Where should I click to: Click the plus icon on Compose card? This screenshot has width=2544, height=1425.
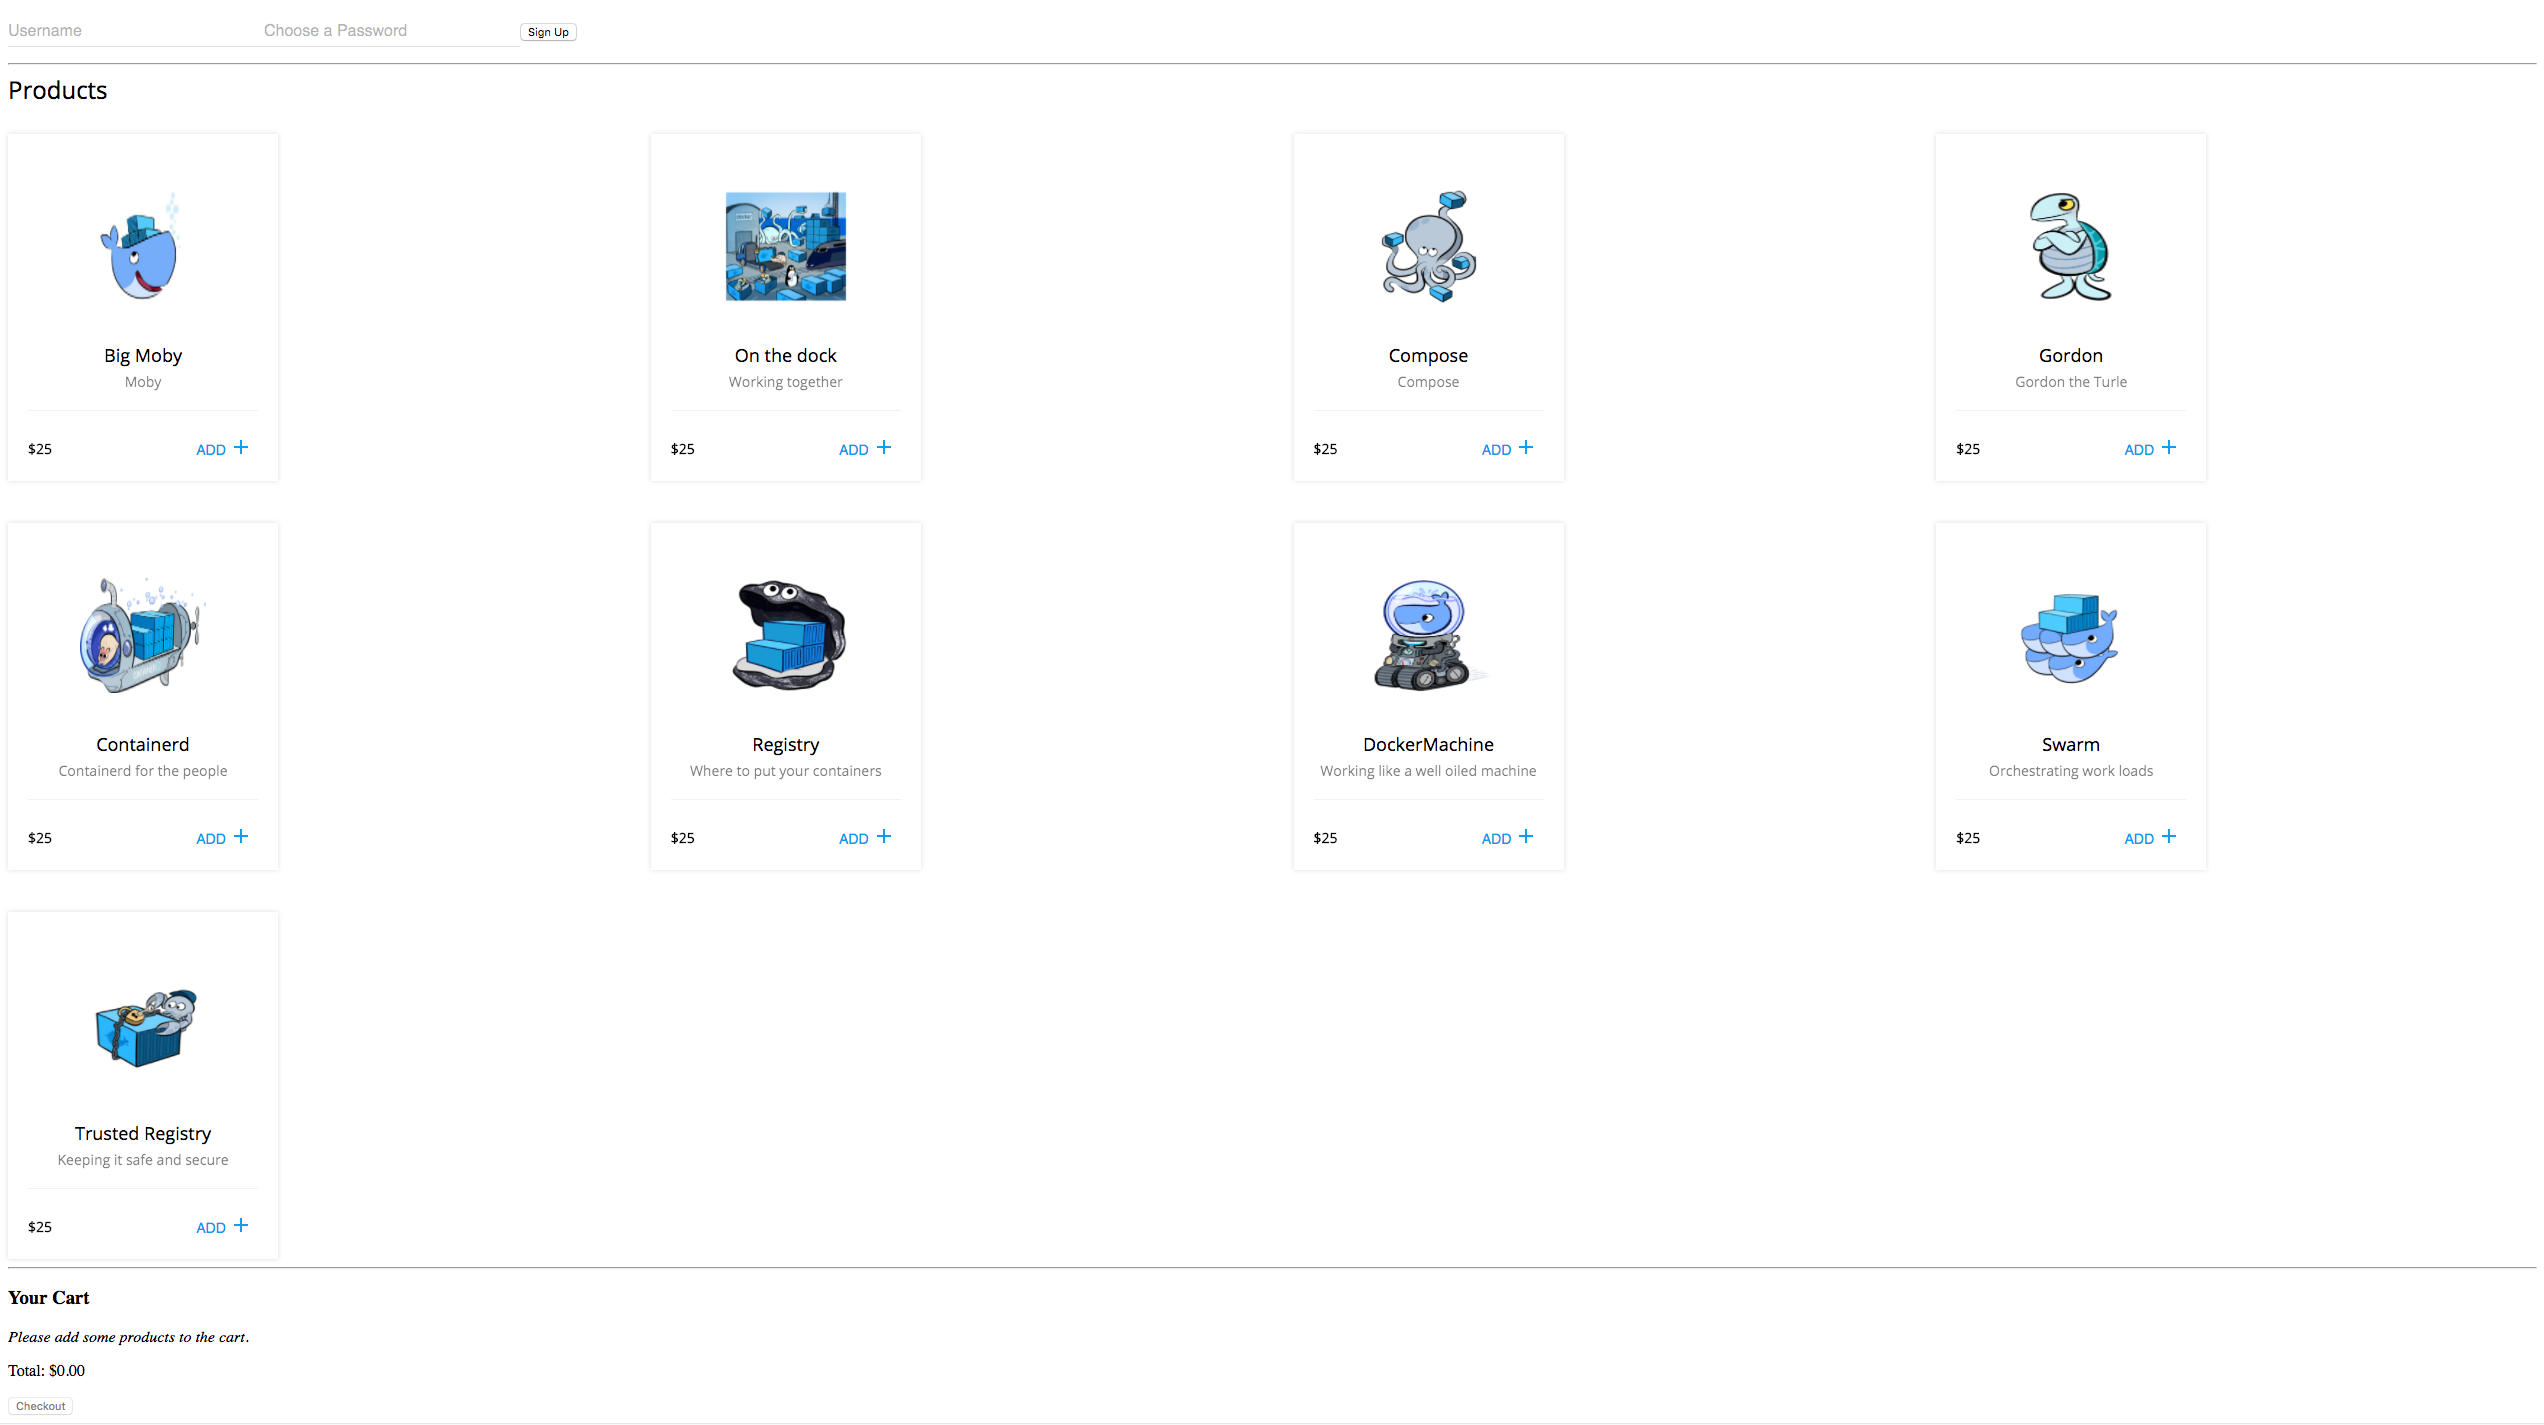(x=1526, y=447)
